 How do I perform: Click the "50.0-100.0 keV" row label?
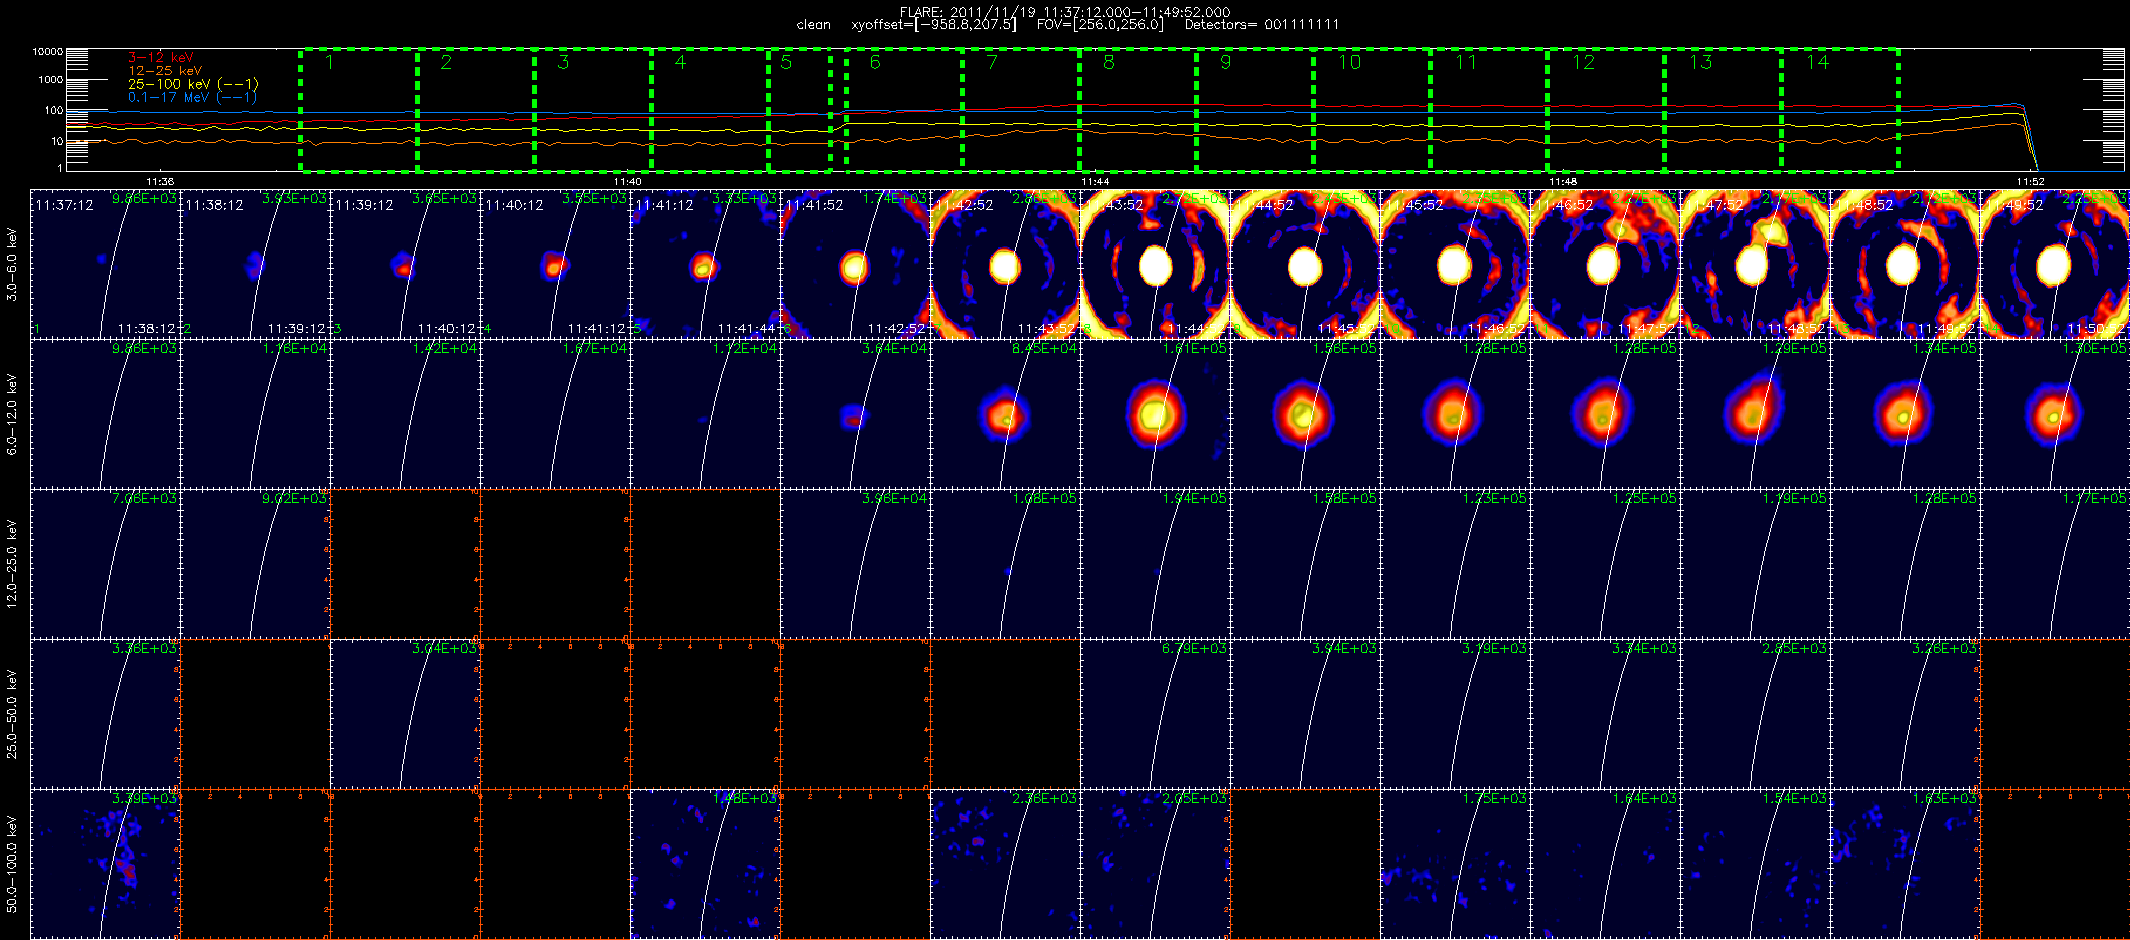(x=12, y=864)
